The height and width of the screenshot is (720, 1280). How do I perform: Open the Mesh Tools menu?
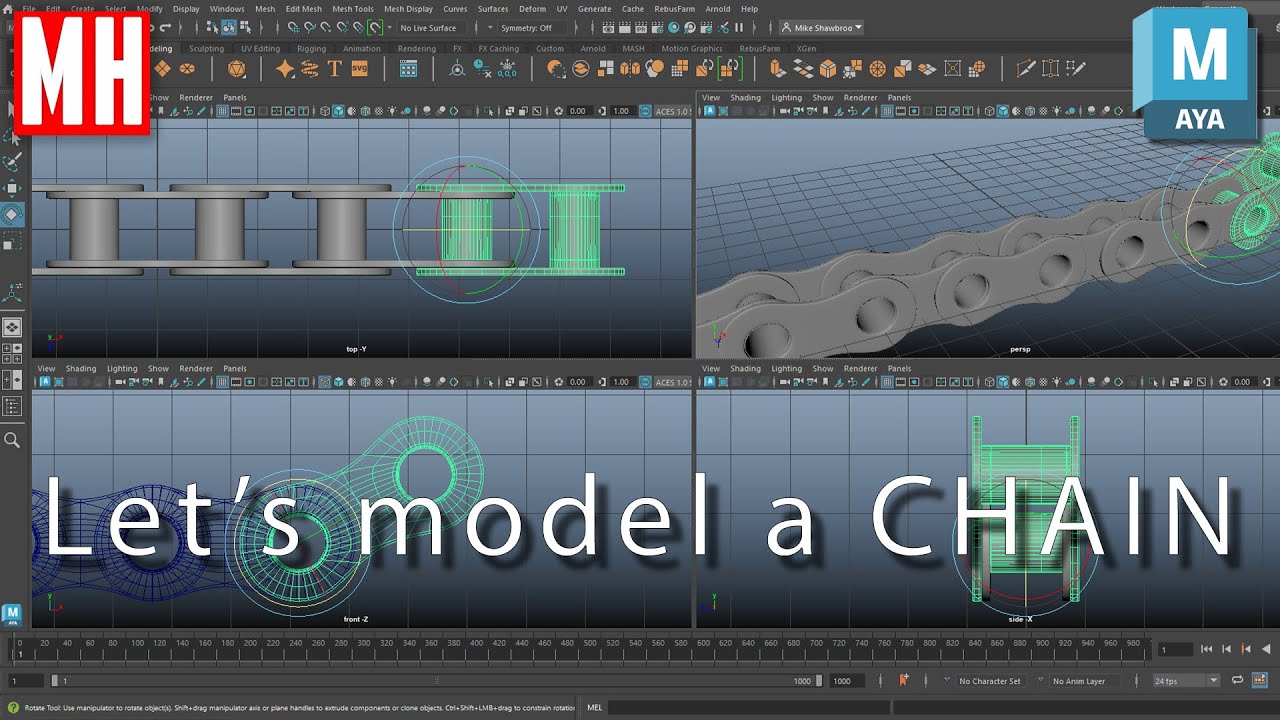[x=353, y=9]
